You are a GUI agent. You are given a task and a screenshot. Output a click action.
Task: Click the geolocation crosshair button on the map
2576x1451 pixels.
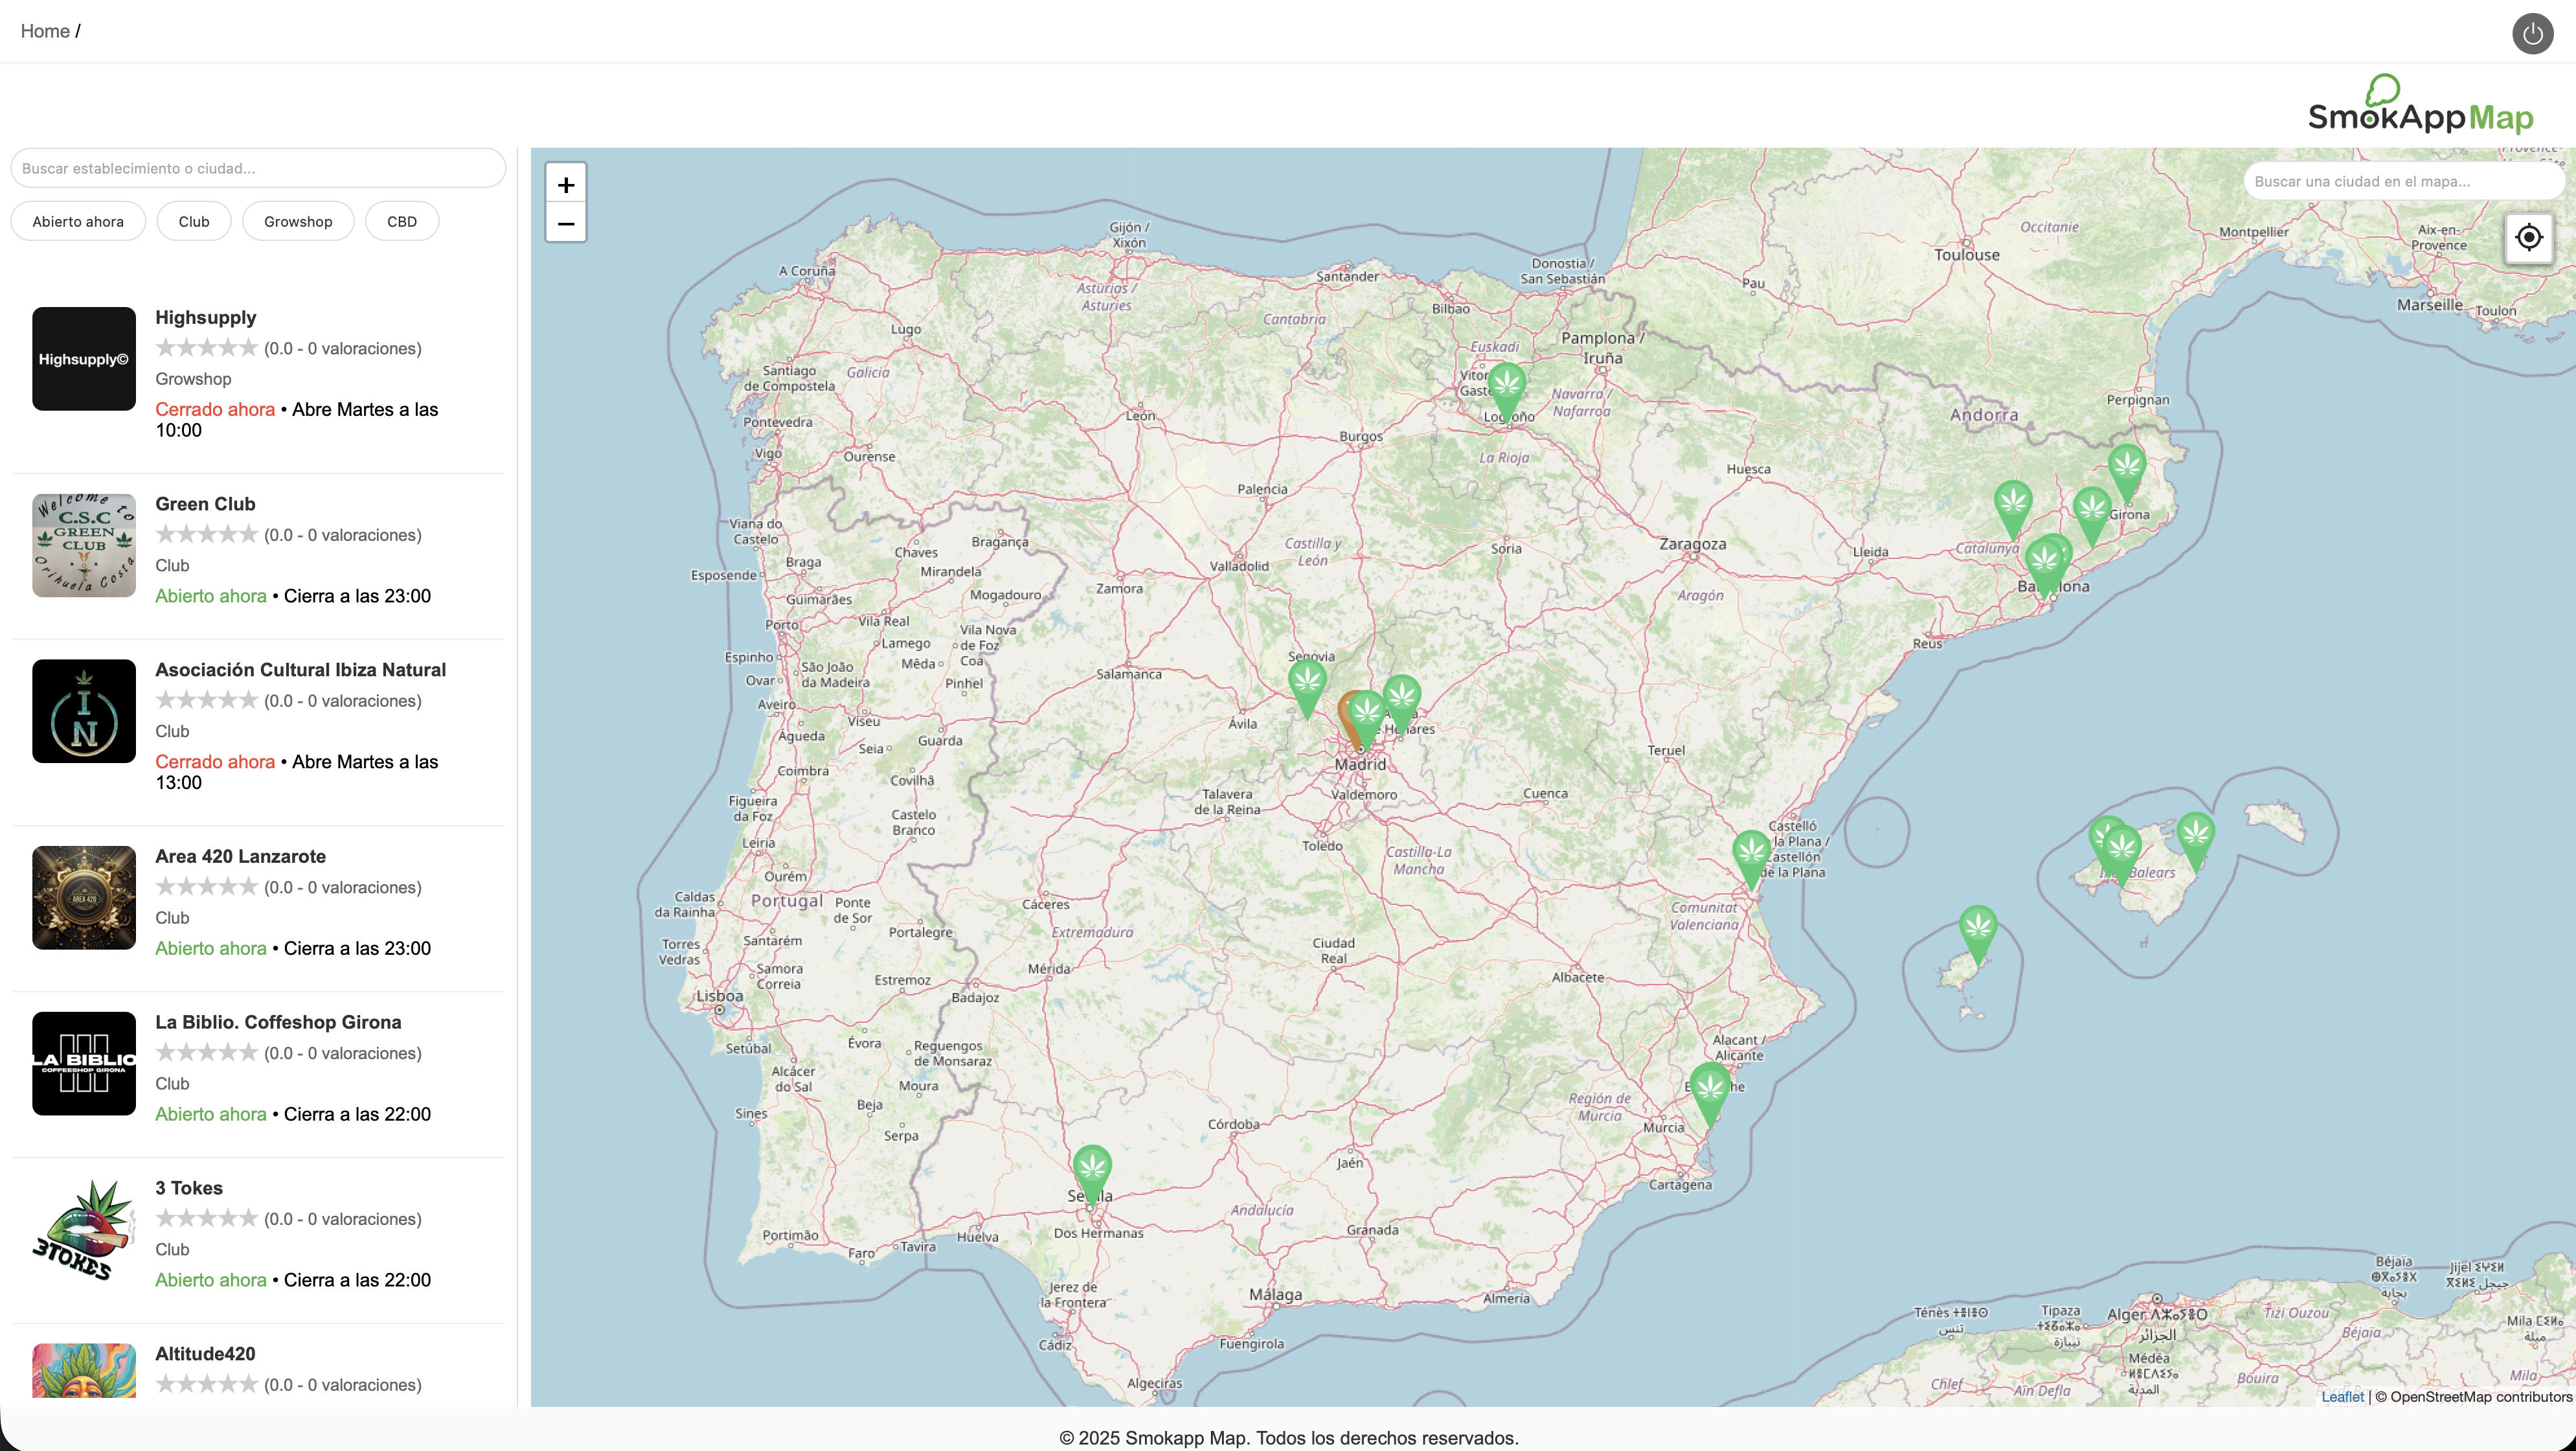(2529, 237)
